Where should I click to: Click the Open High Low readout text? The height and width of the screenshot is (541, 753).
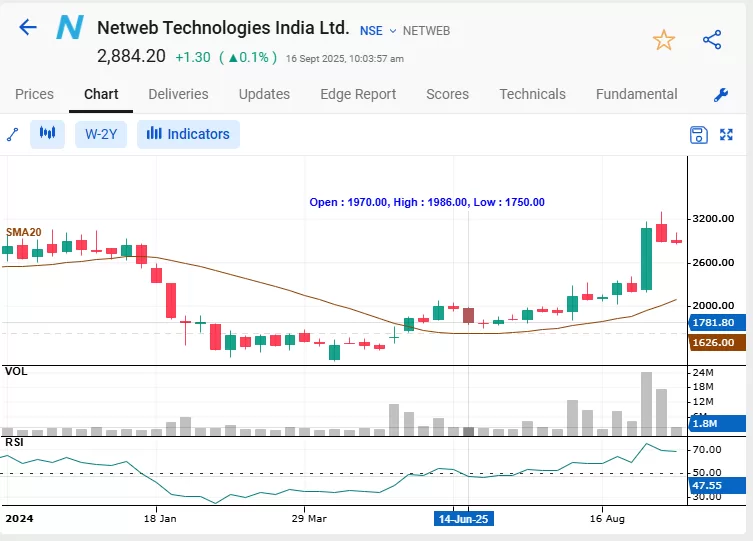427,202
